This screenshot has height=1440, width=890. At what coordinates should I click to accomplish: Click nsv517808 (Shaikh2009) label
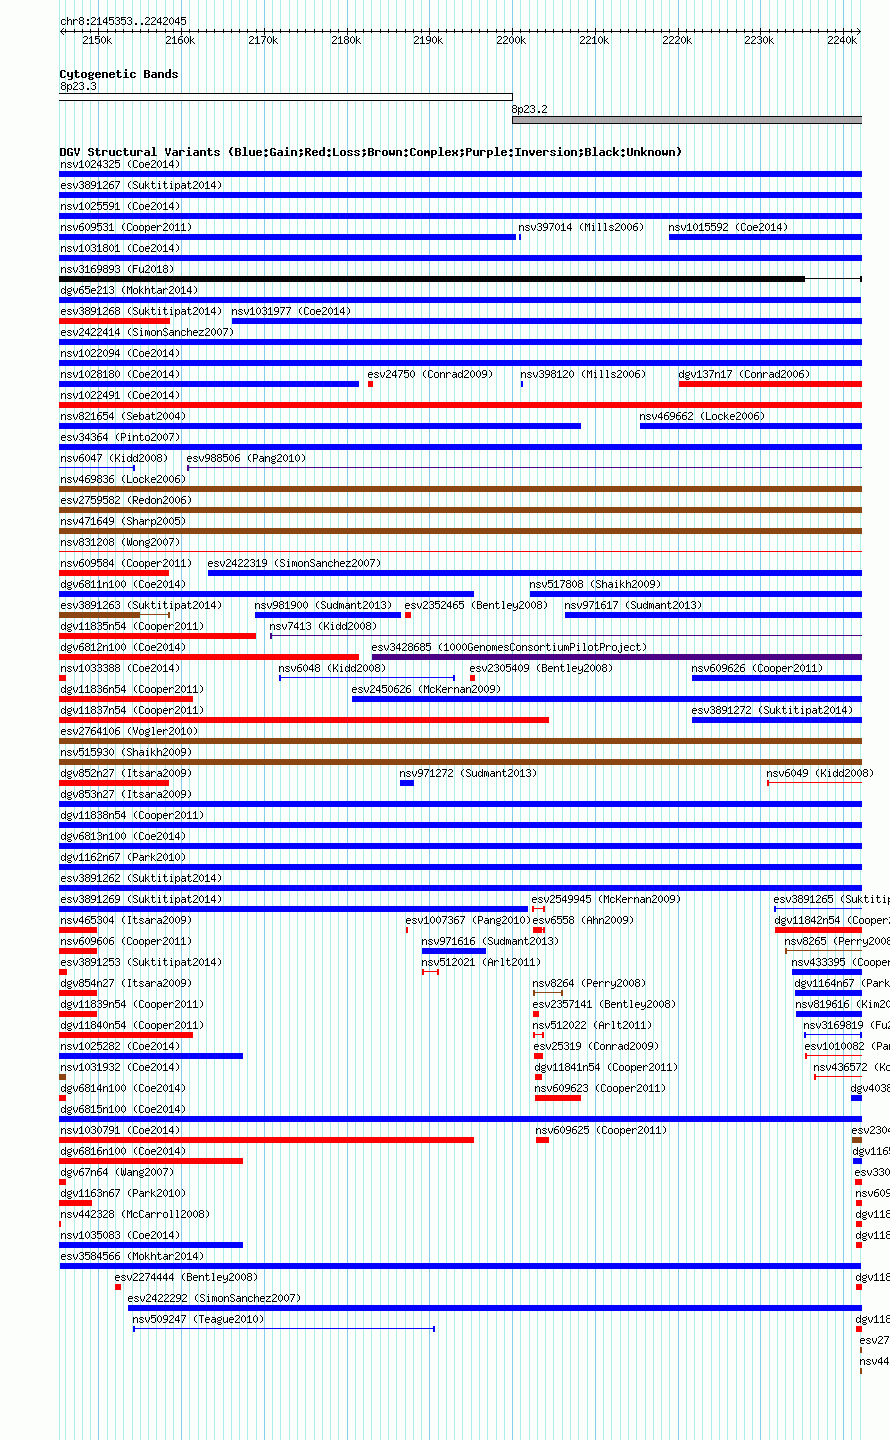click(595, 584)
